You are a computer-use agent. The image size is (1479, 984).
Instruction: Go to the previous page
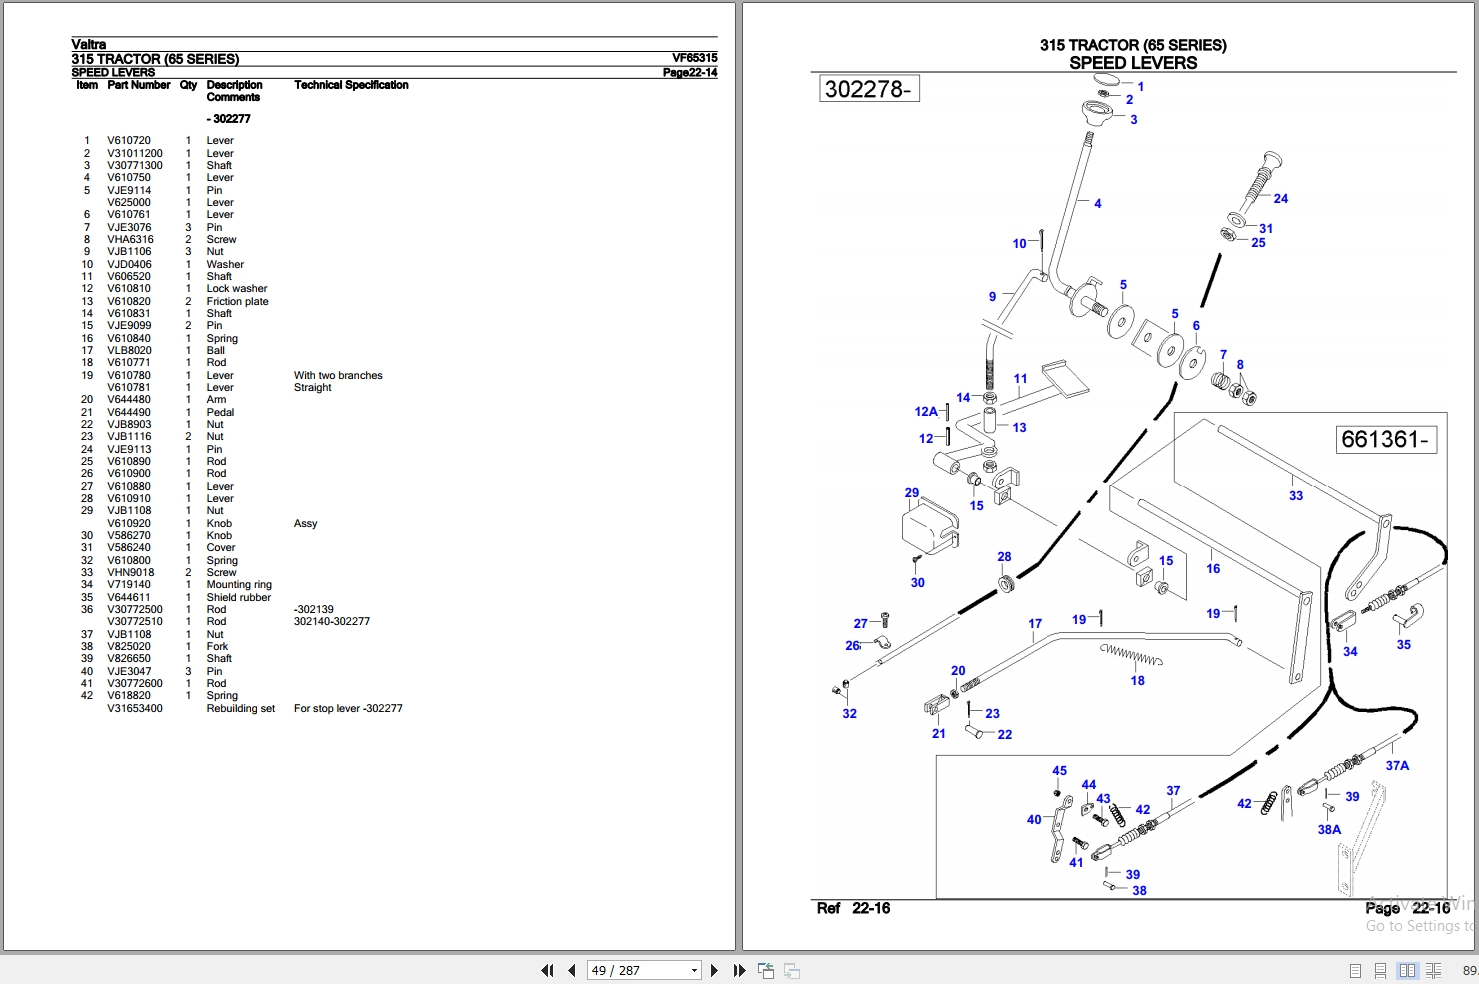[571, 970]
